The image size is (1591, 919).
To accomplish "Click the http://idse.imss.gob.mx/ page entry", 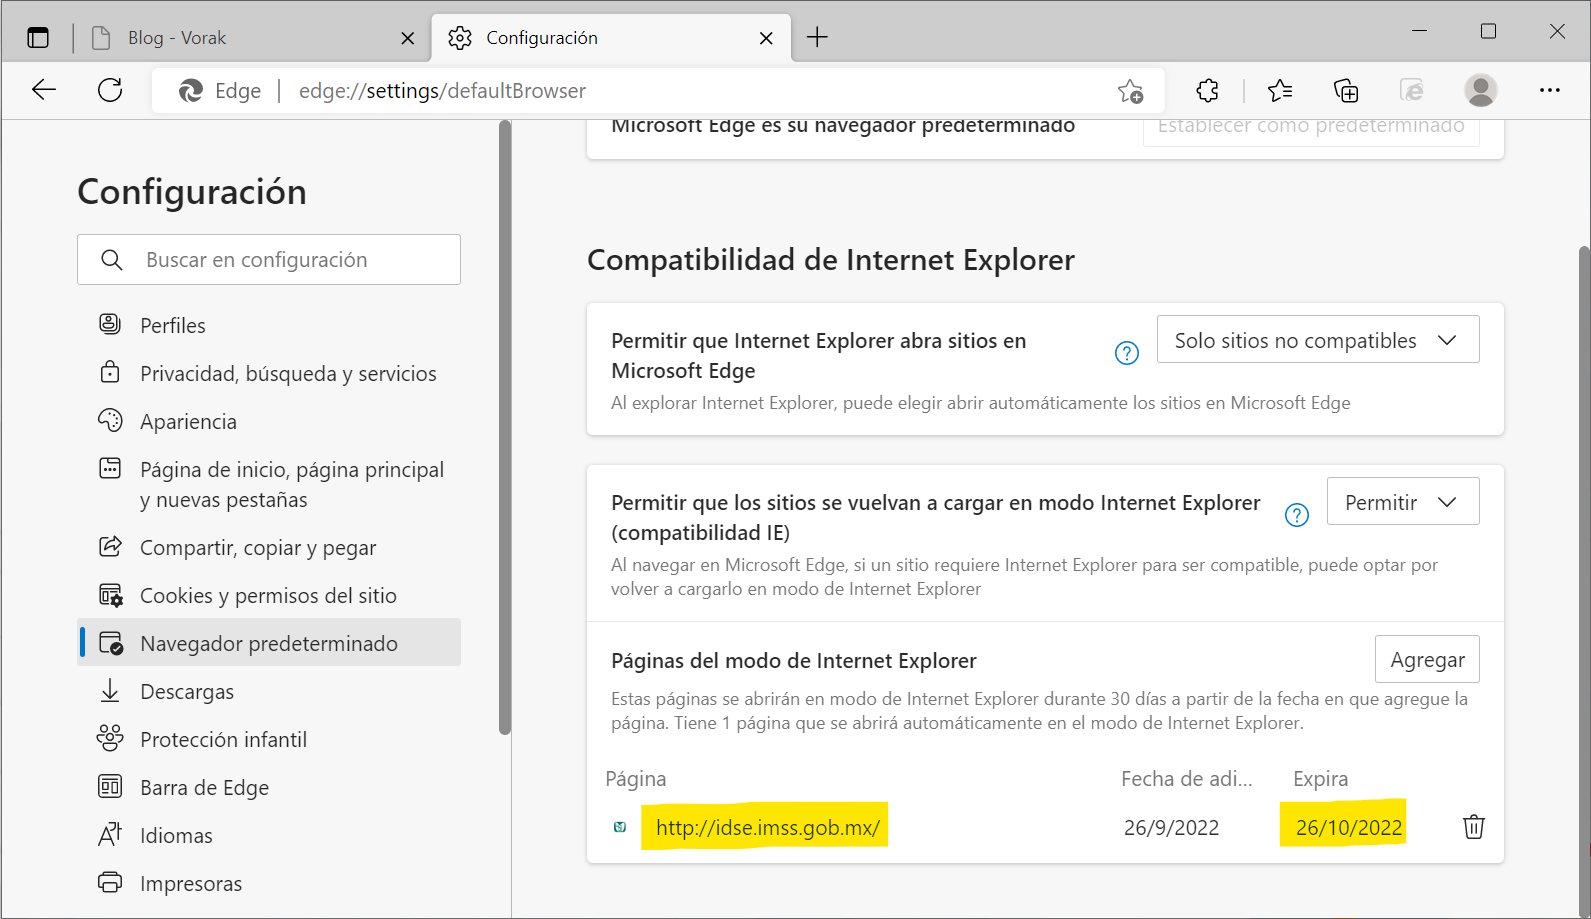I will 768,828.
